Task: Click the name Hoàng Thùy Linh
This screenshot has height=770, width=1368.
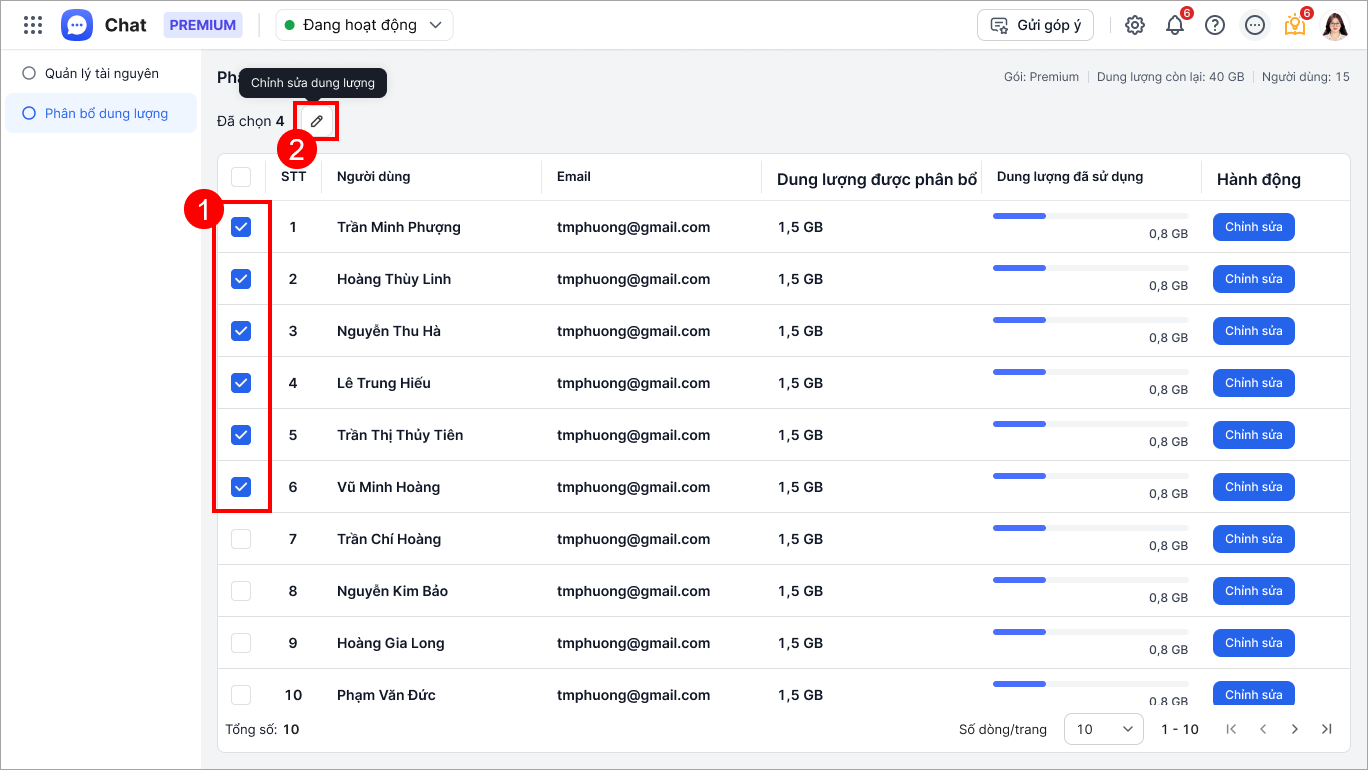Action: point(394,279)
